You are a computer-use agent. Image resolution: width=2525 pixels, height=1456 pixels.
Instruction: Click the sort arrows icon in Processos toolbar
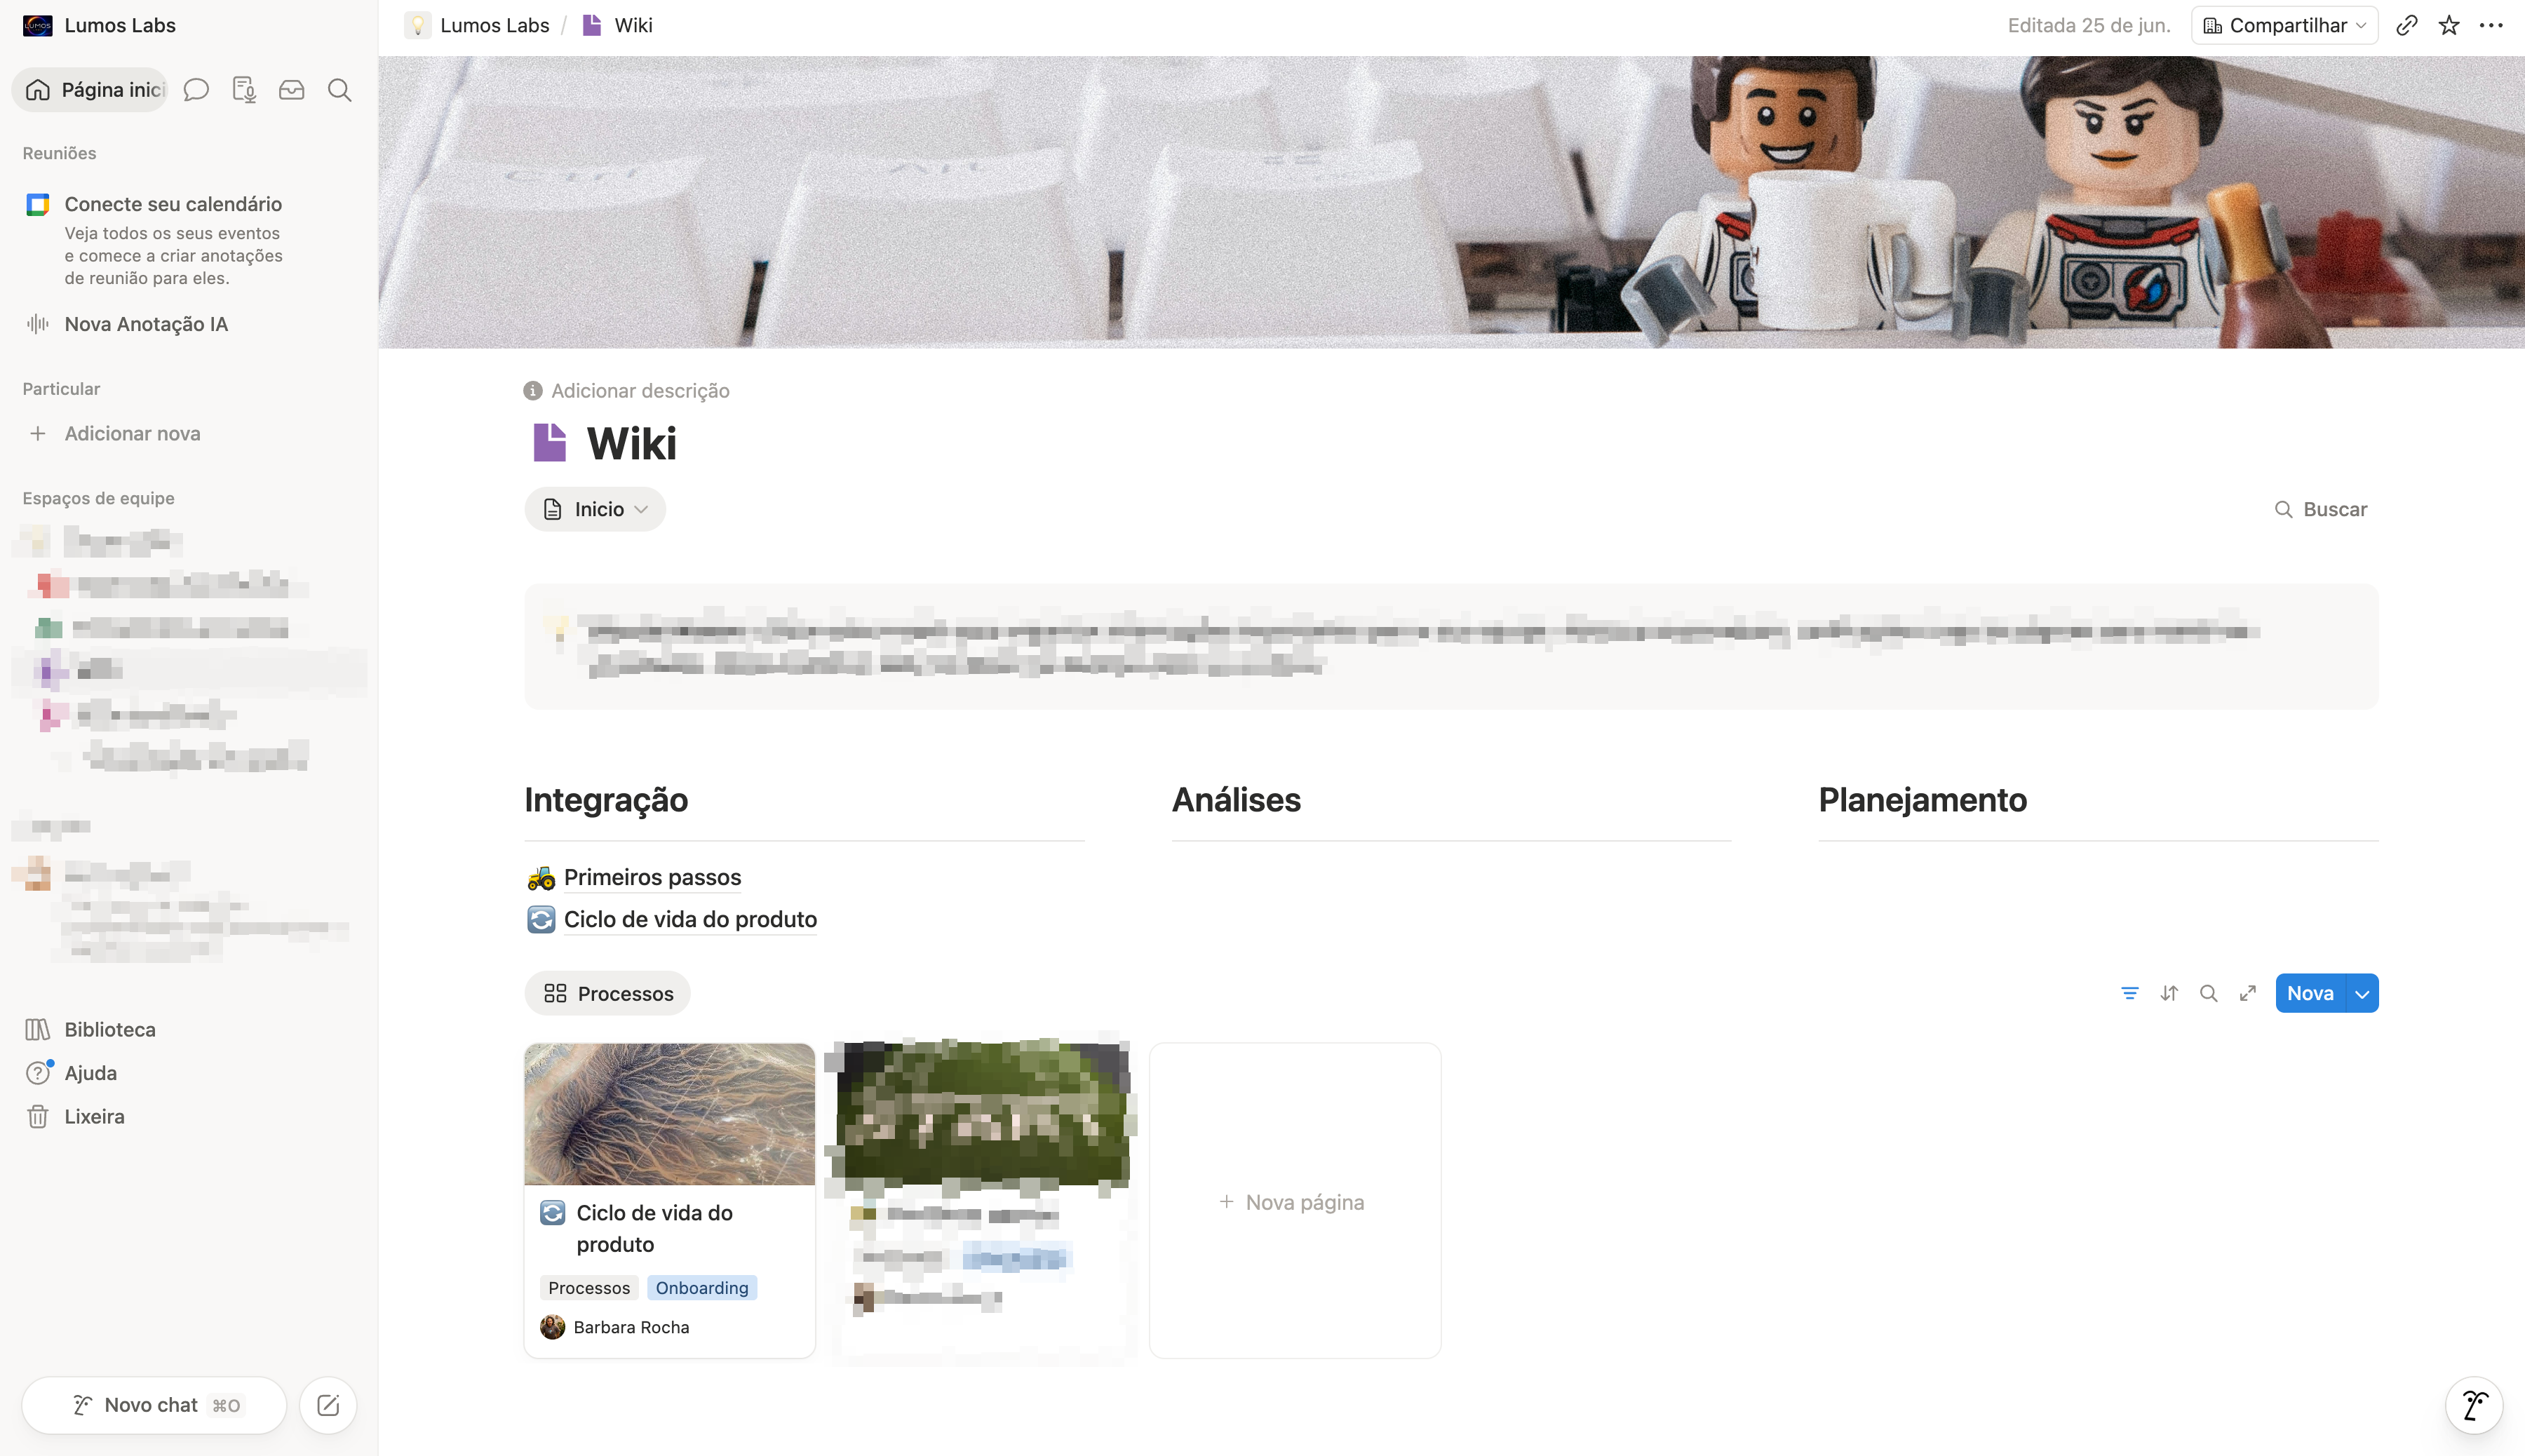click(x=2169, y=993)
